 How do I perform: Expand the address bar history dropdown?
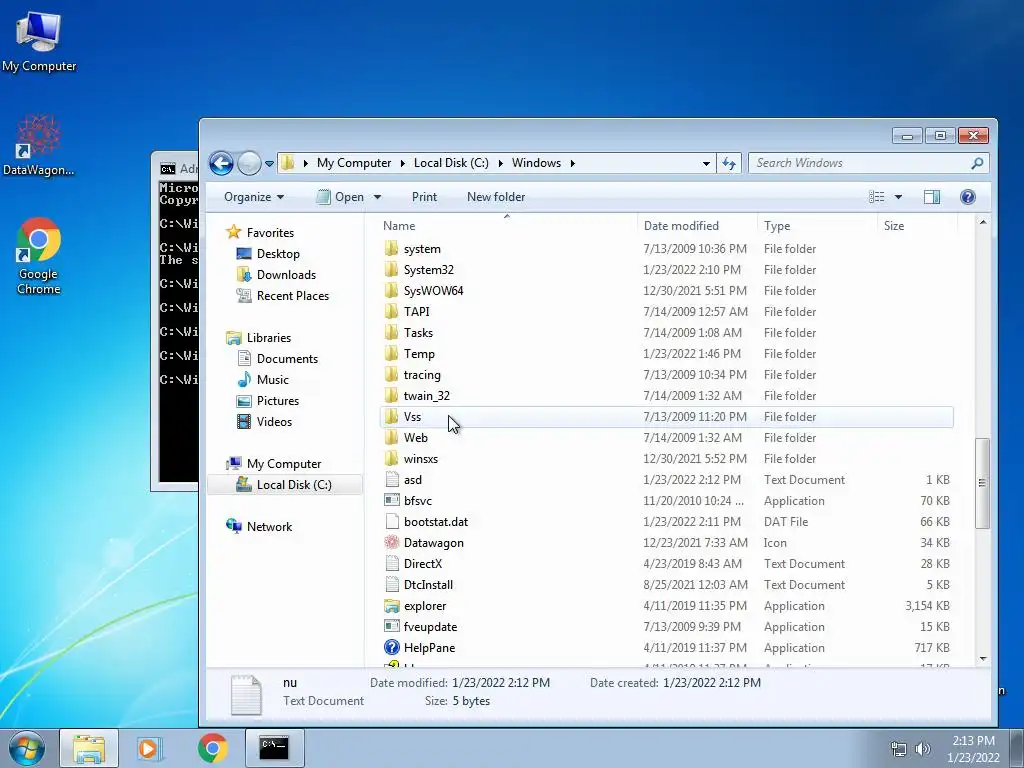pos(706,164)
